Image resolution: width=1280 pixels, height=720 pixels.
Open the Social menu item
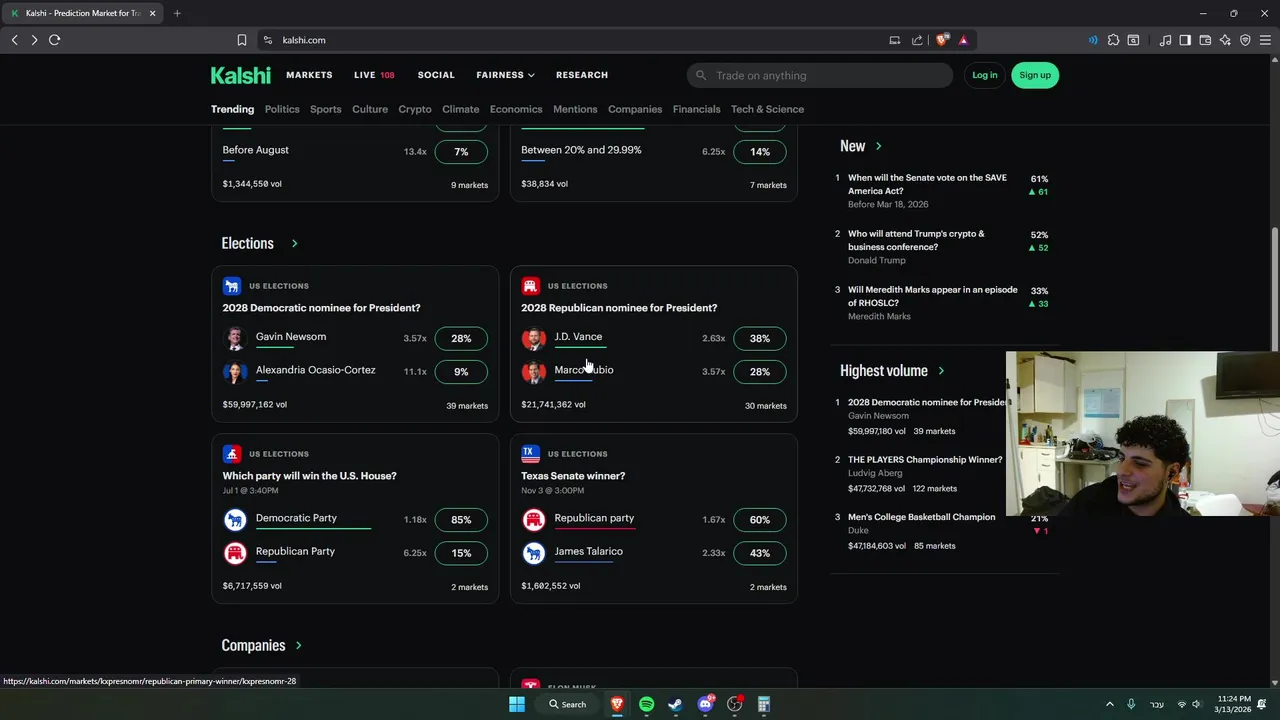(436, 75)
